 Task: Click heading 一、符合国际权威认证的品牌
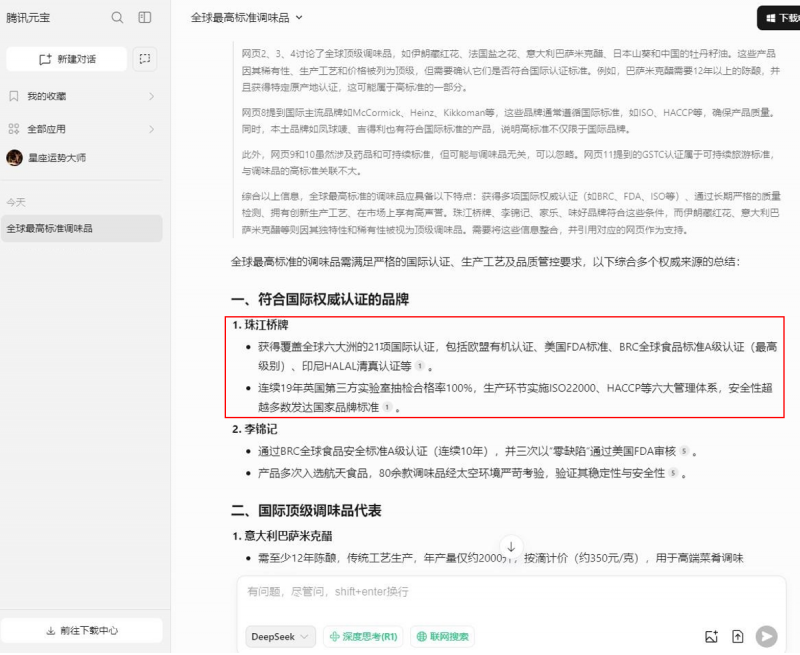320,299
